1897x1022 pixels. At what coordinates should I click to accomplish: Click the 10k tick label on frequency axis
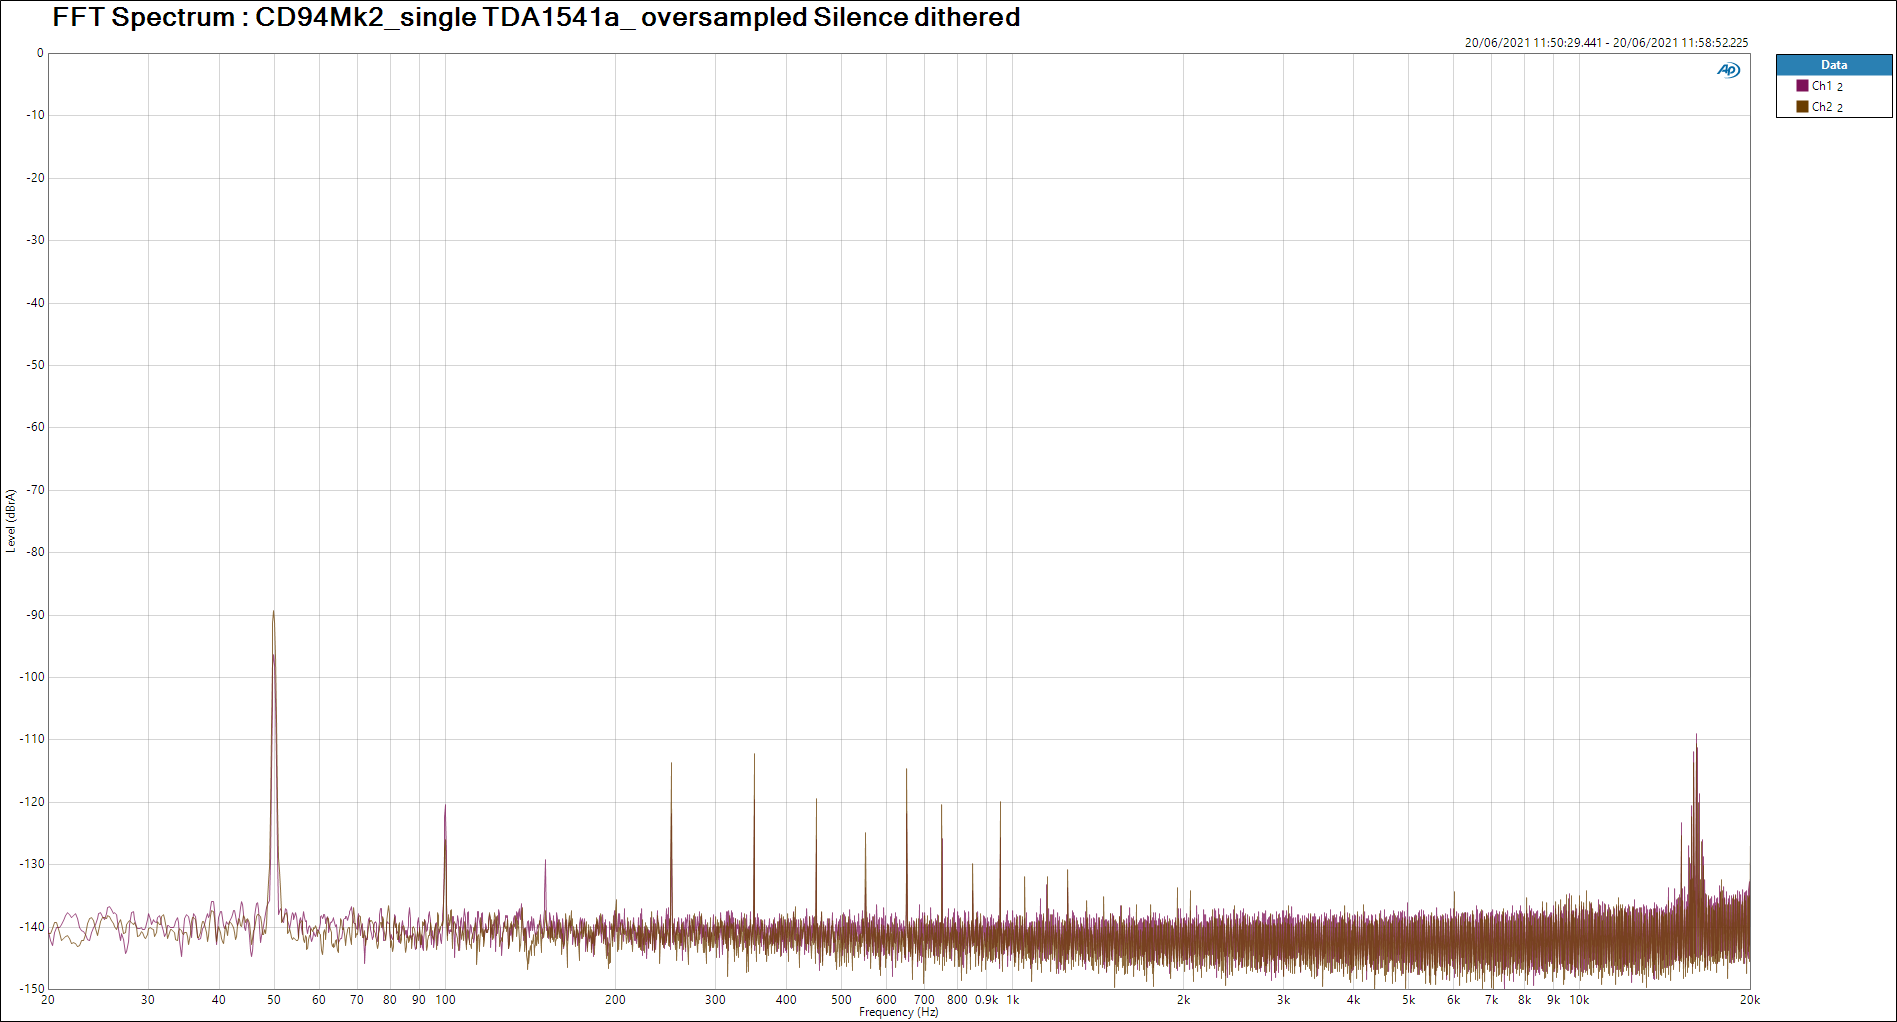1579,1000
